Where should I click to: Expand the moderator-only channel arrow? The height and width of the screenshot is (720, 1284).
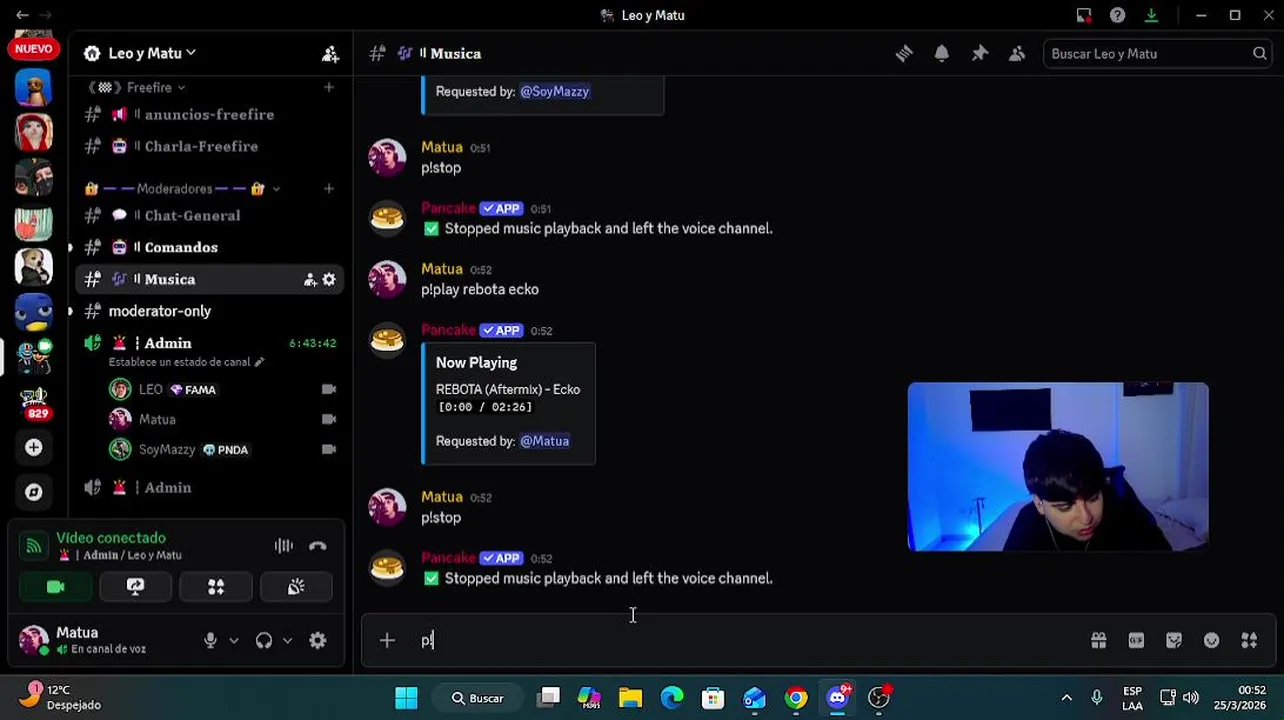click(70, 311)
